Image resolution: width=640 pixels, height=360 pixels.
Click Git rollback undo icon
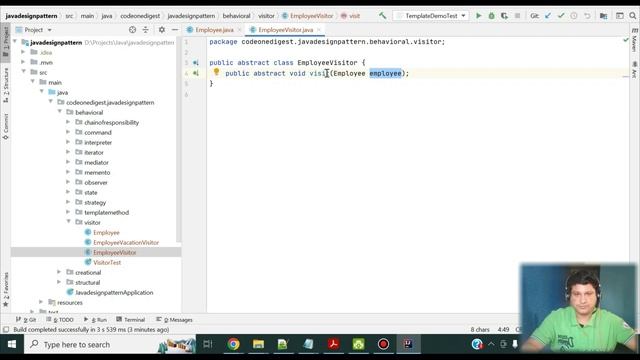coord(587,16)
